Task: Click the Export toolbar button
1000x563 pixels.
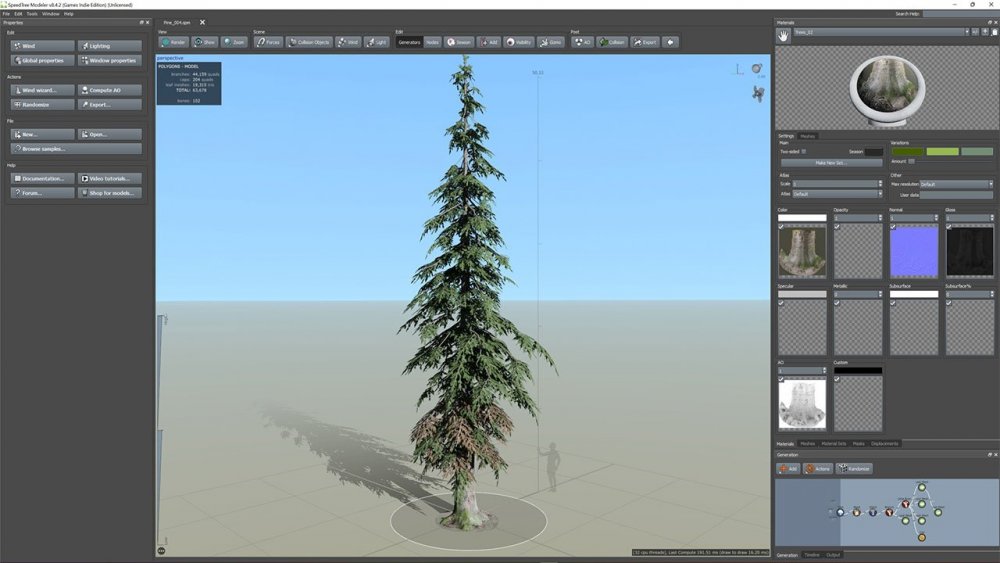Action: [x=645, y=42]
